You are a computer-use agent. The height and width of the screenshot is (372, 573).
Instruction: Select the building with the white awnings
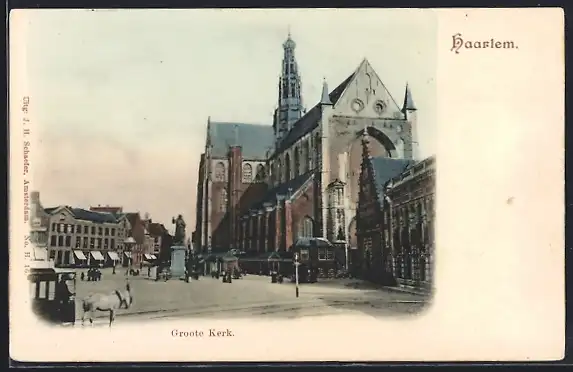click(x=83, y=236)
